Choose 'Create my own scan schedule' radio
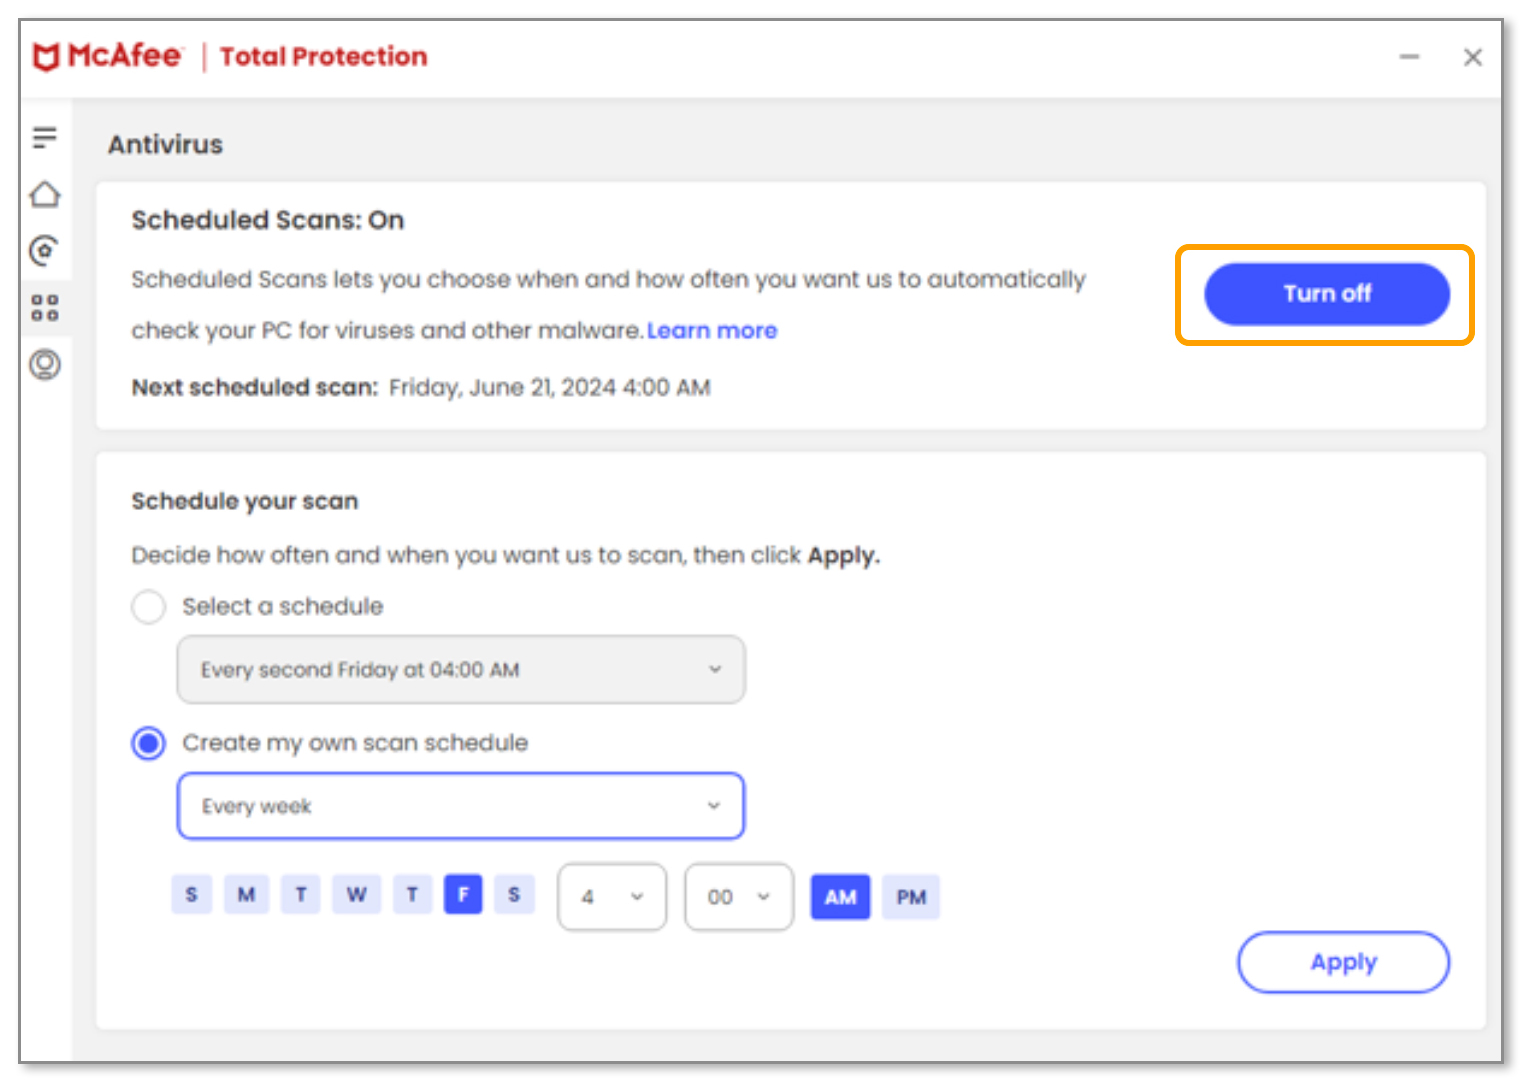1522x1082 pixels. (x=149, y=743)
